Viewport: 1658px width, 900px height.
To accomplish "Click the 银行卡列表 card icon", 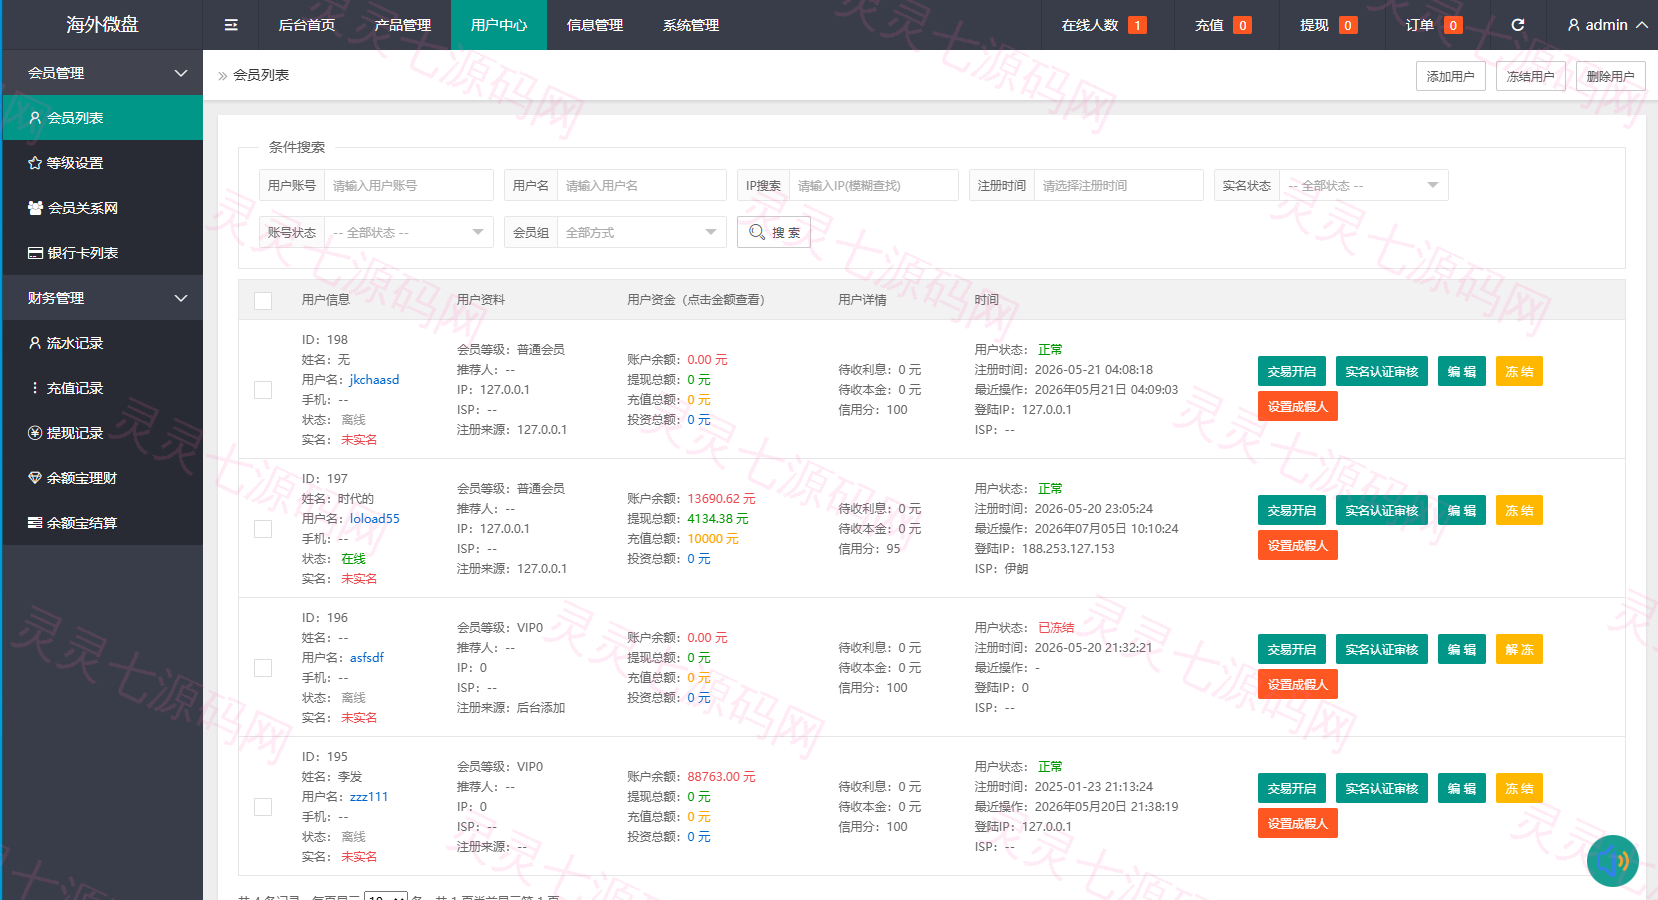I will pyautogui.click(x=35, y=253).
